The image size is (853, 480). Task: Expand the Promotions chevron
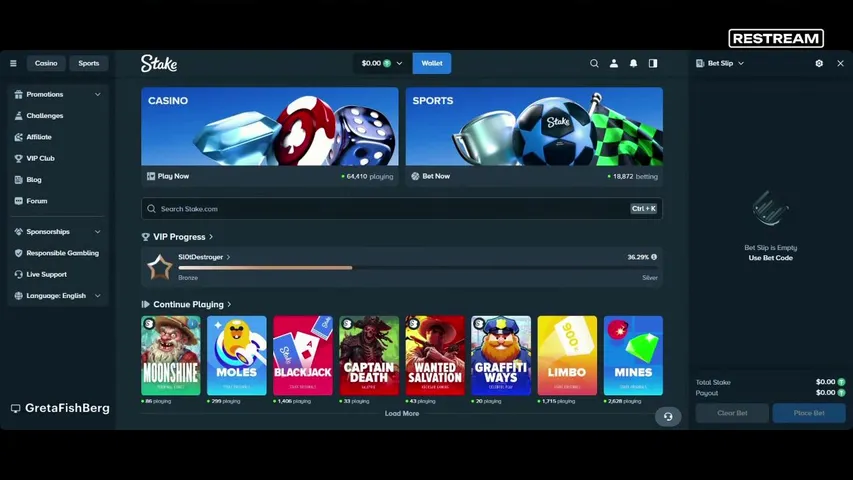[x=97, y=94]
